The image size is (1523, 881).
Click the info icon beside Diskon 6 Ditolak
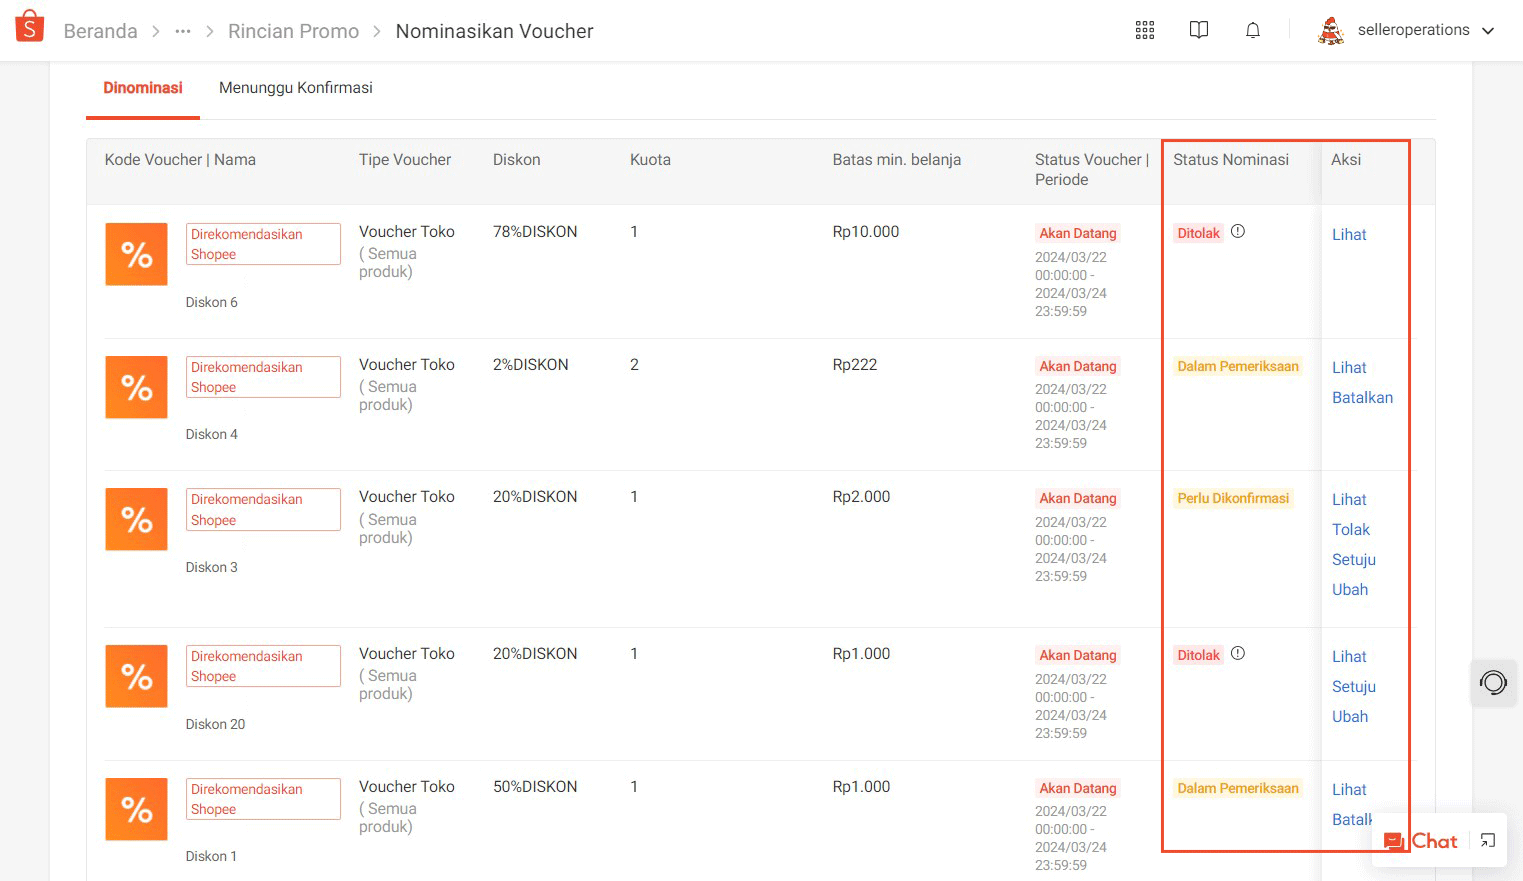[x=1238, y=232]
